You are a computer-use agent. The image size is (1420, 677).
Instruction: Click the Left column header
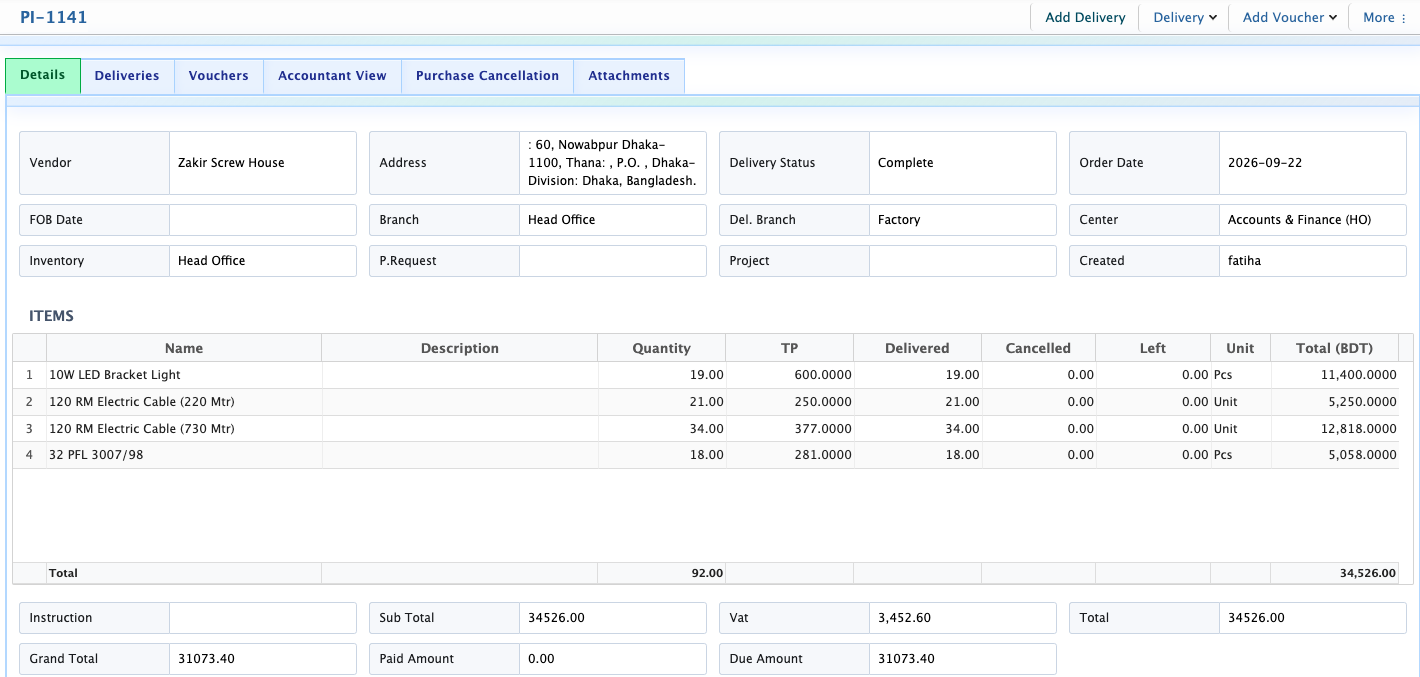[x=1153, y=348]
